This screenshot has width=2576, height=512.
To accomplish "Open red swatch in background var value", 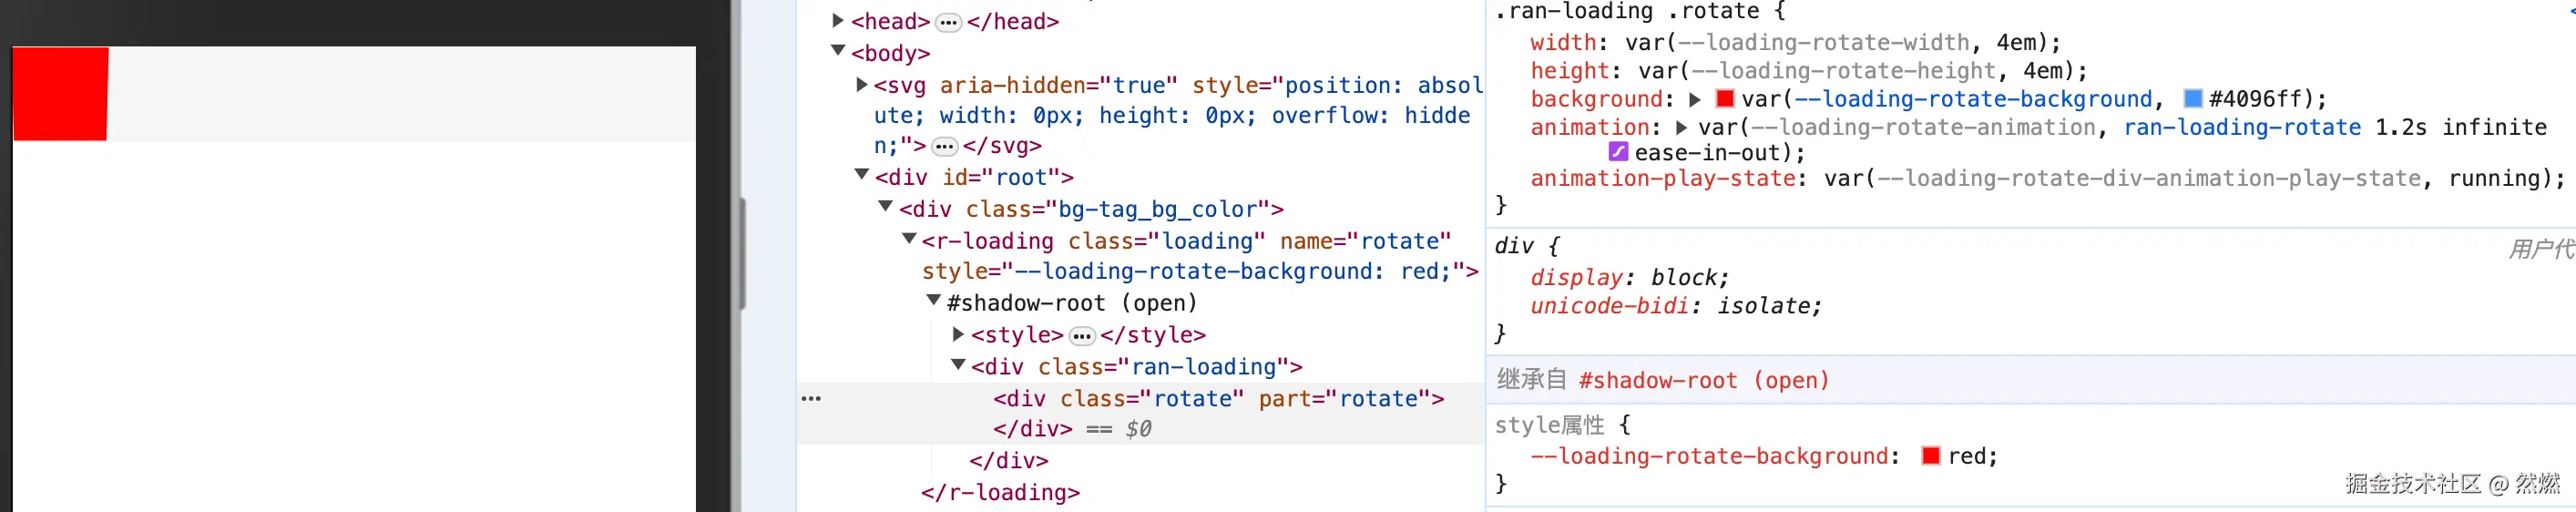I will (x=1725, y=98).
